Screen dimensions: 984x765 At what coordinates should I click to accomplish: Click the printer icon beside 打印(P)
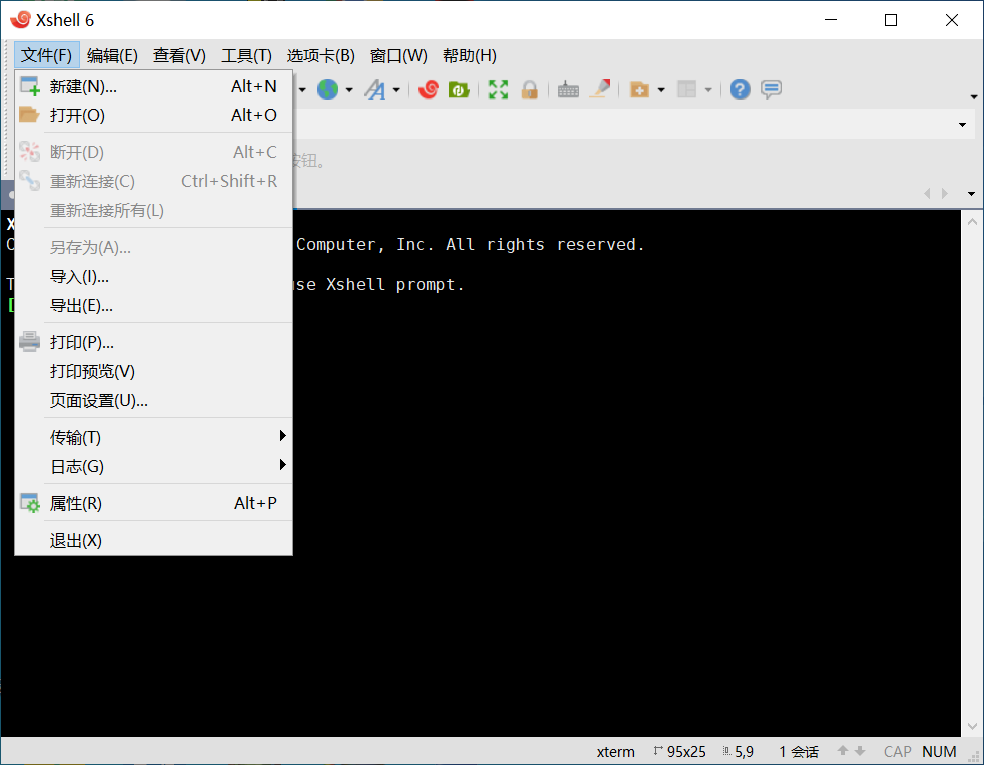tap(29, 342)
